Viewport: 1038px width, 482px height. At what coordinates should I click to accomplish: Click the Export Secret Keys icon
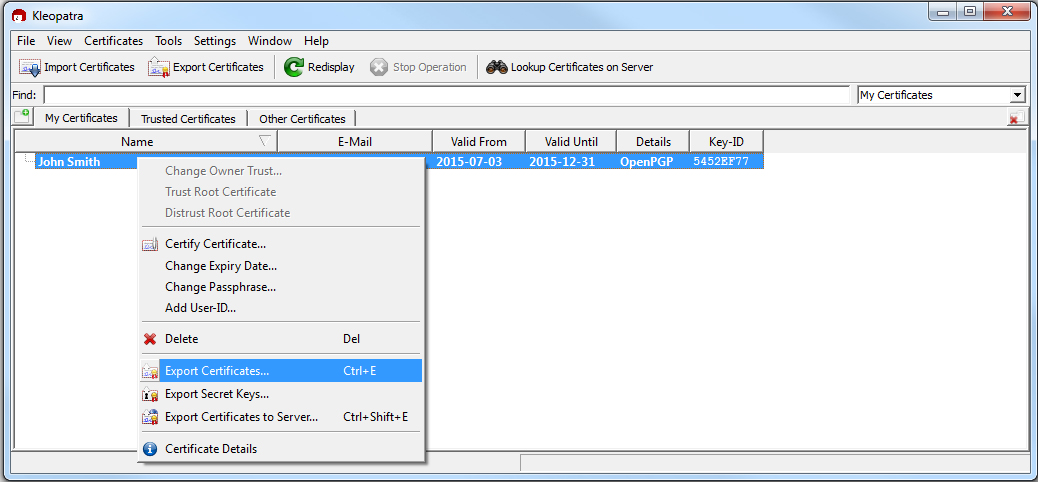coord(150,395)
